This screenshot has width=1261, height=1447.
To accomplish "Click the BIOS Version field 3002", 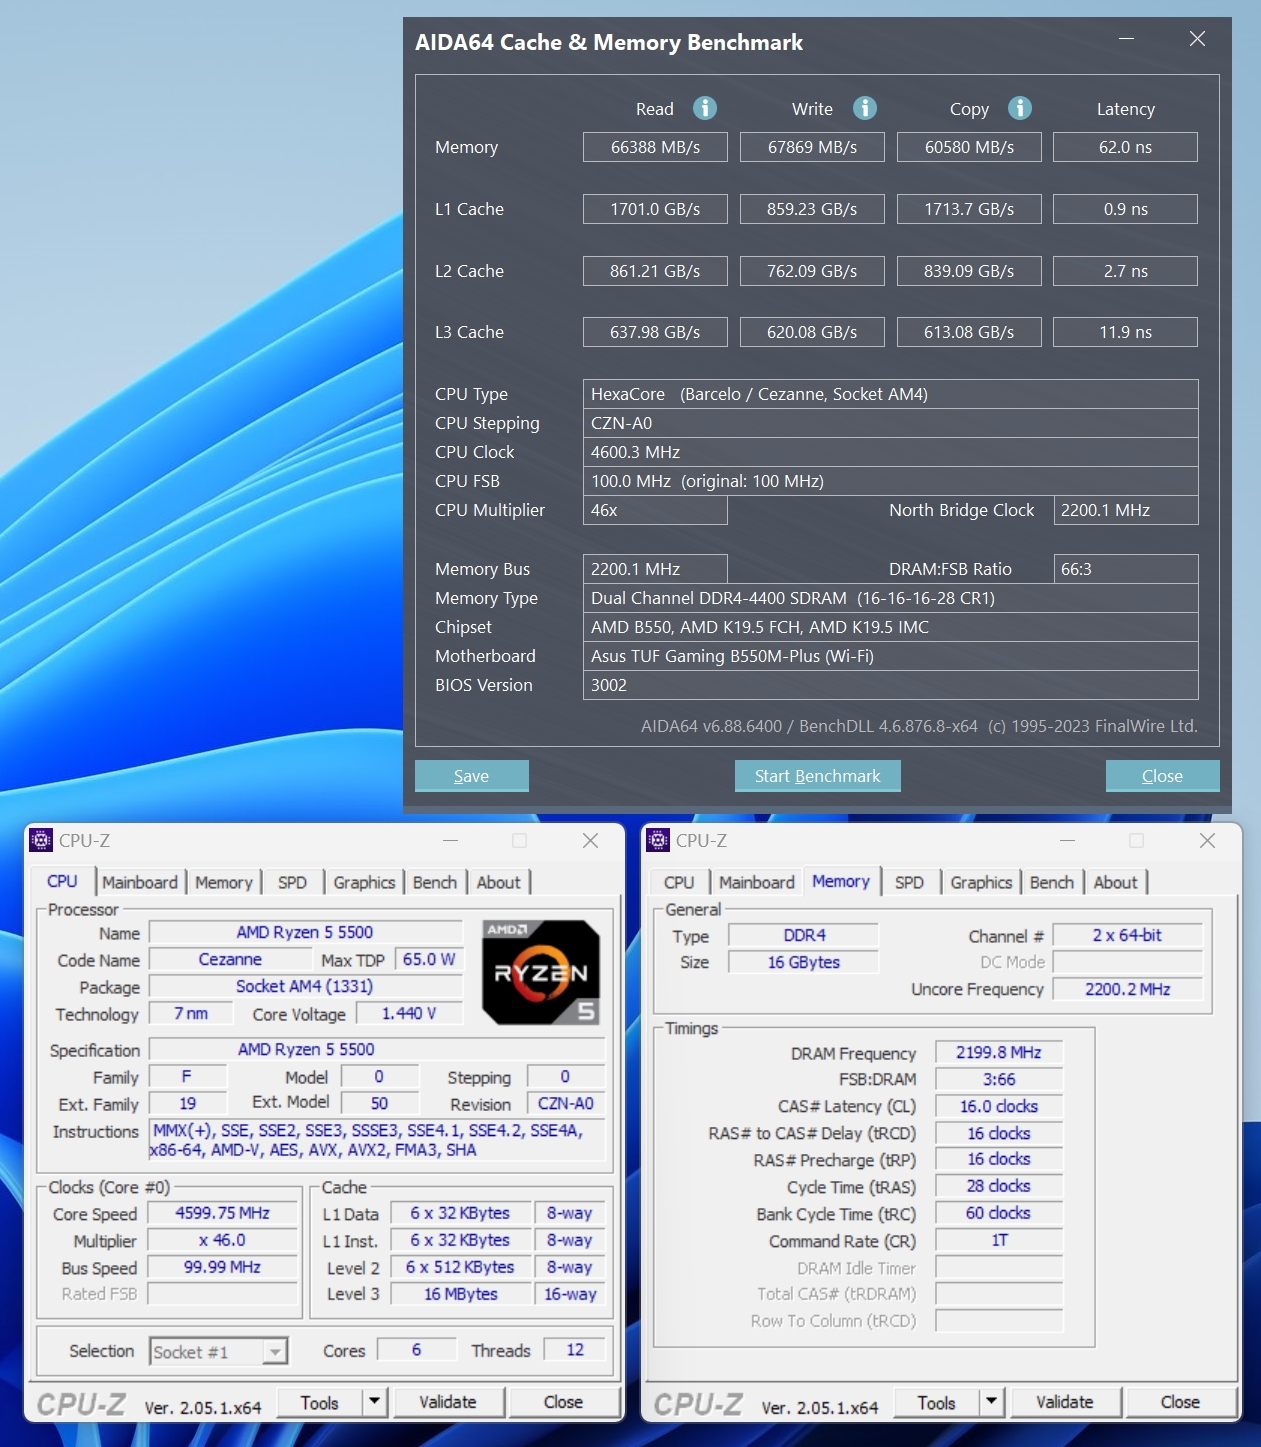I will point(891,685).
